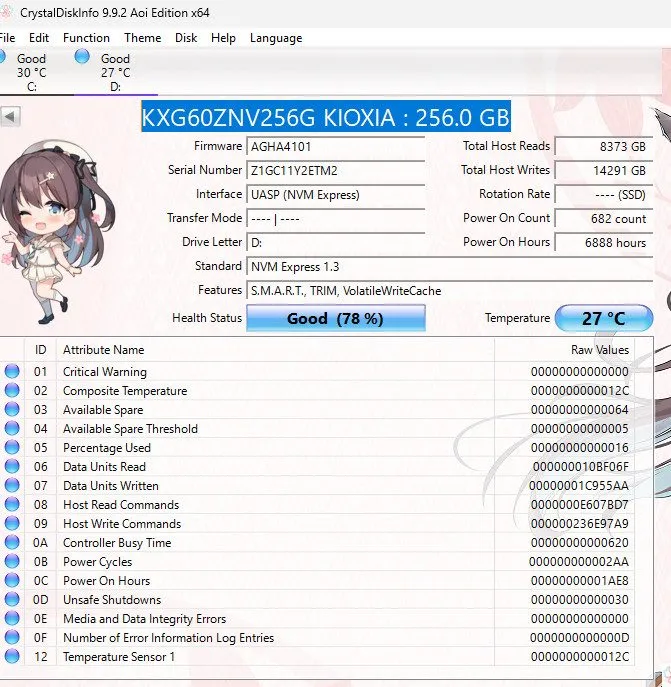Click status orb for Data Units Read

[x=12, y=467]
